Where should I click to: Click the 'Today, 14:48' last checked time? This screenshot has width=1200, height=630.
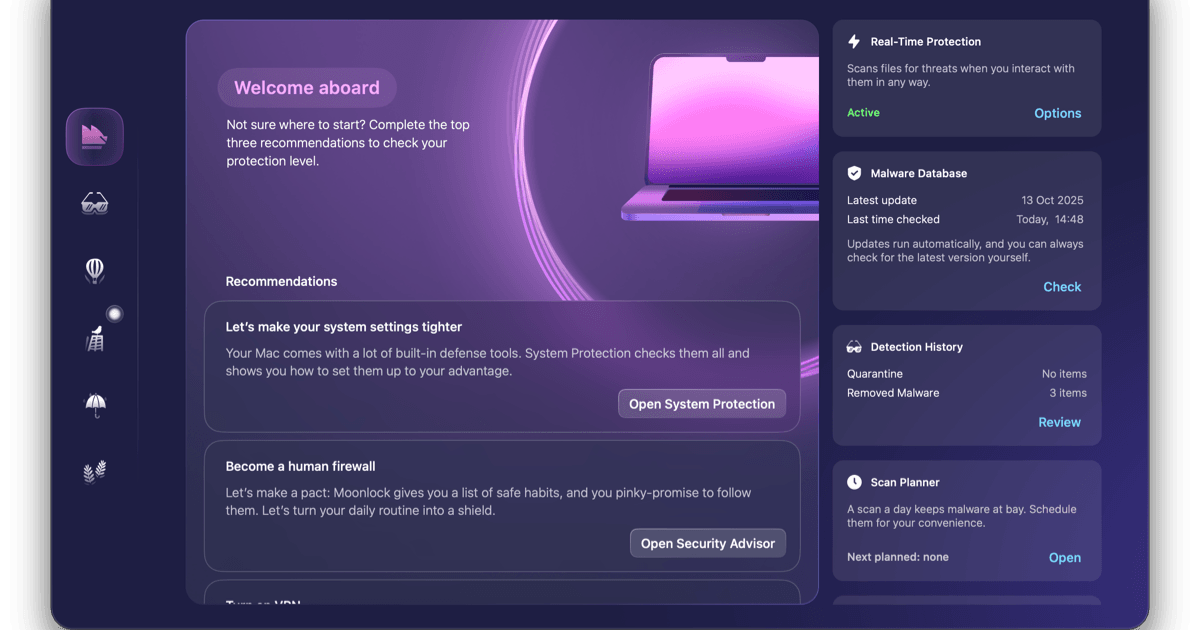tap(1050, 219)
